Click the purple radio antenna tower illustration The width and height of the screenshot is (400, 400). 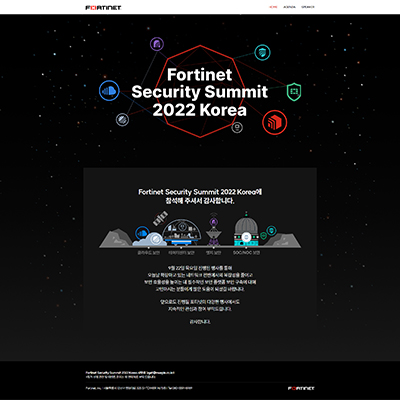[x=213, y=230]
